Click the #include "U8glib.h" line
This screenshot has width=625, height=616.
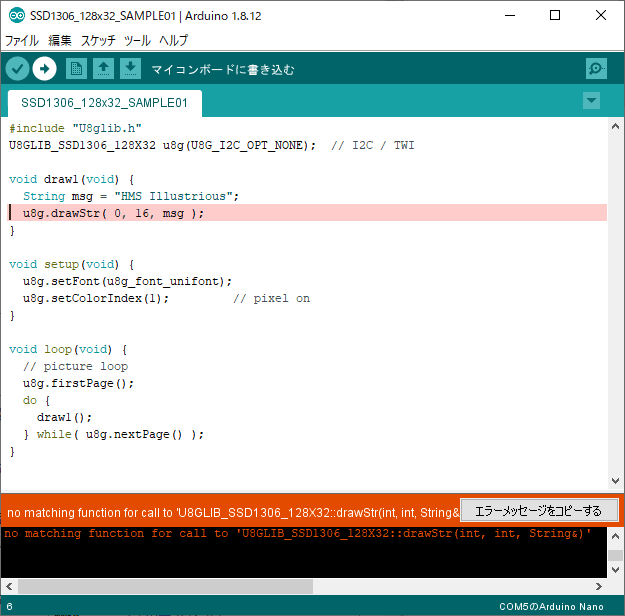point(75,128)
